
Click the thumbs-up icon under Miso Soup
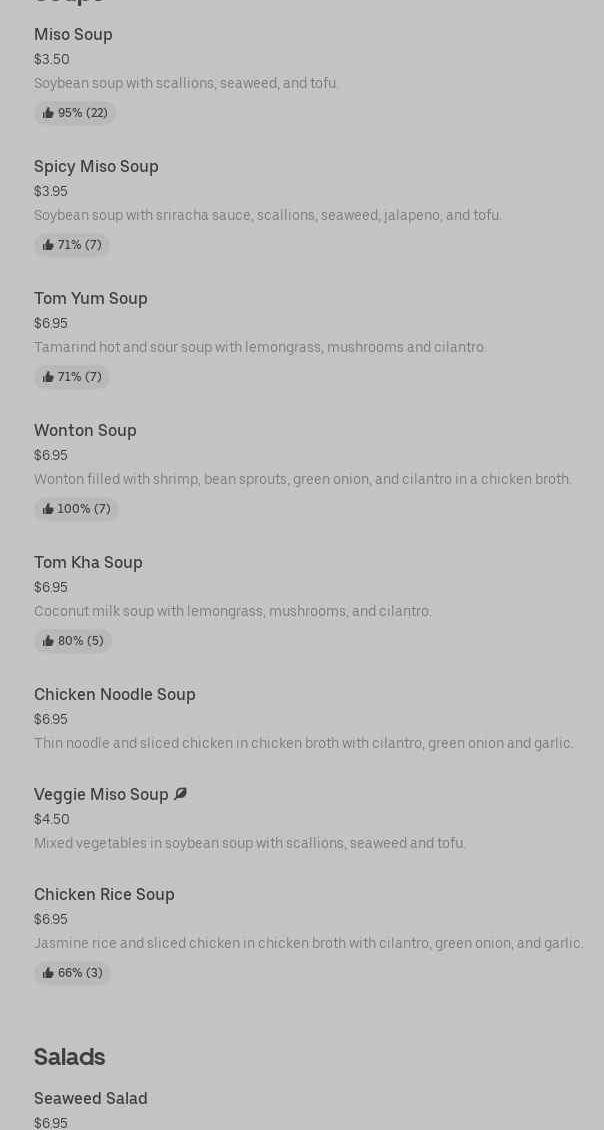[48, 113]
